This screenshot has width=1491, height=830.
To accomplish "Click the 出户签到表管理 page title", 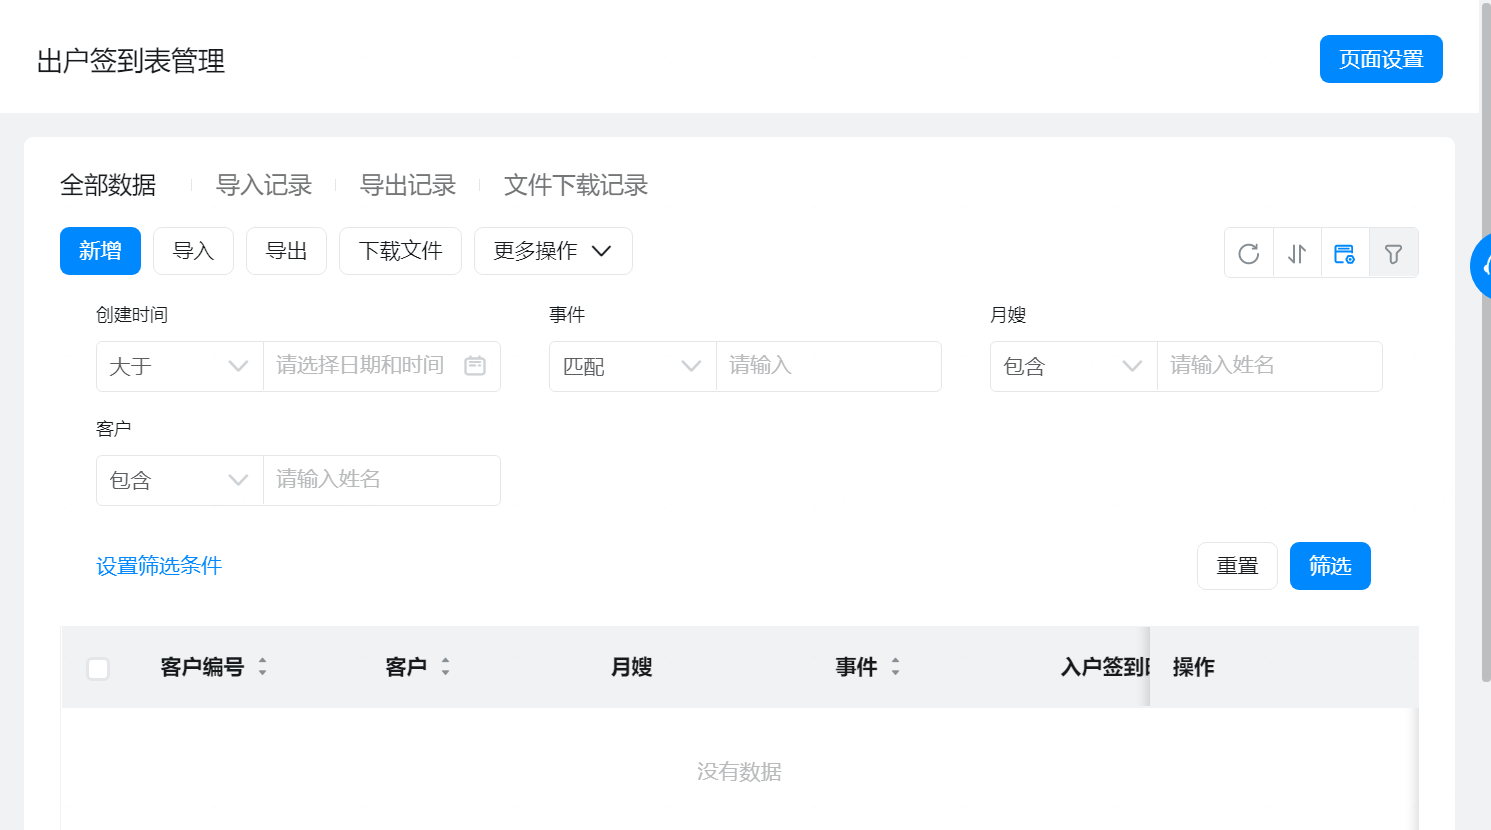I will [131, 61].
